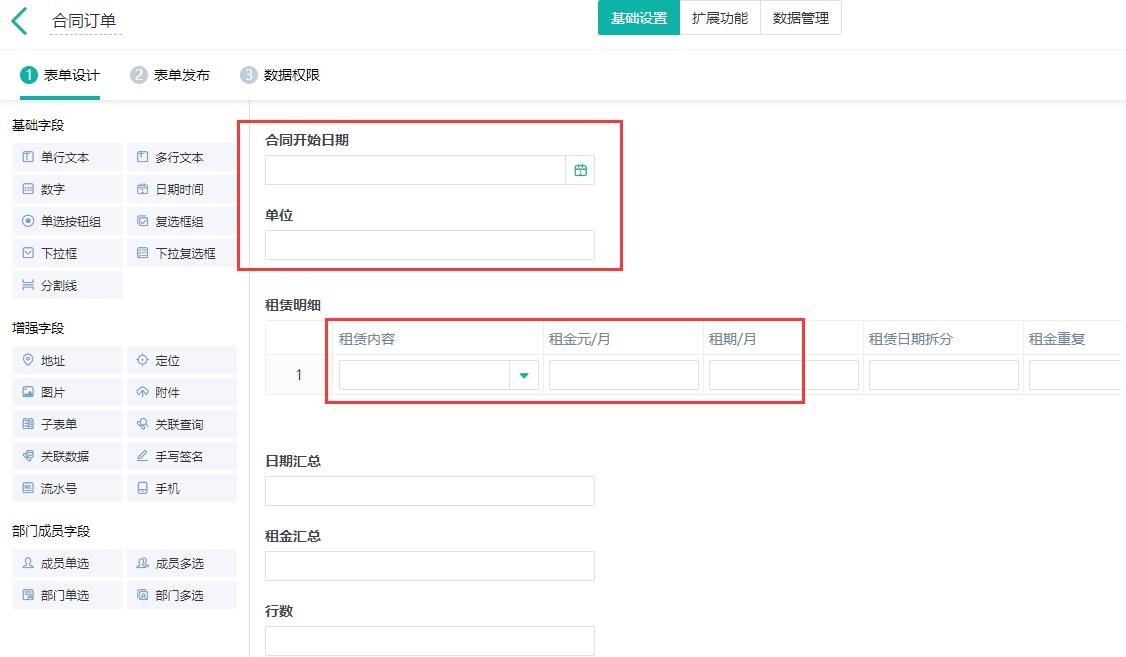Add a 分割线 element
Image resolution: width=1126 pixels, height=657 pixels.
(68, 285)
